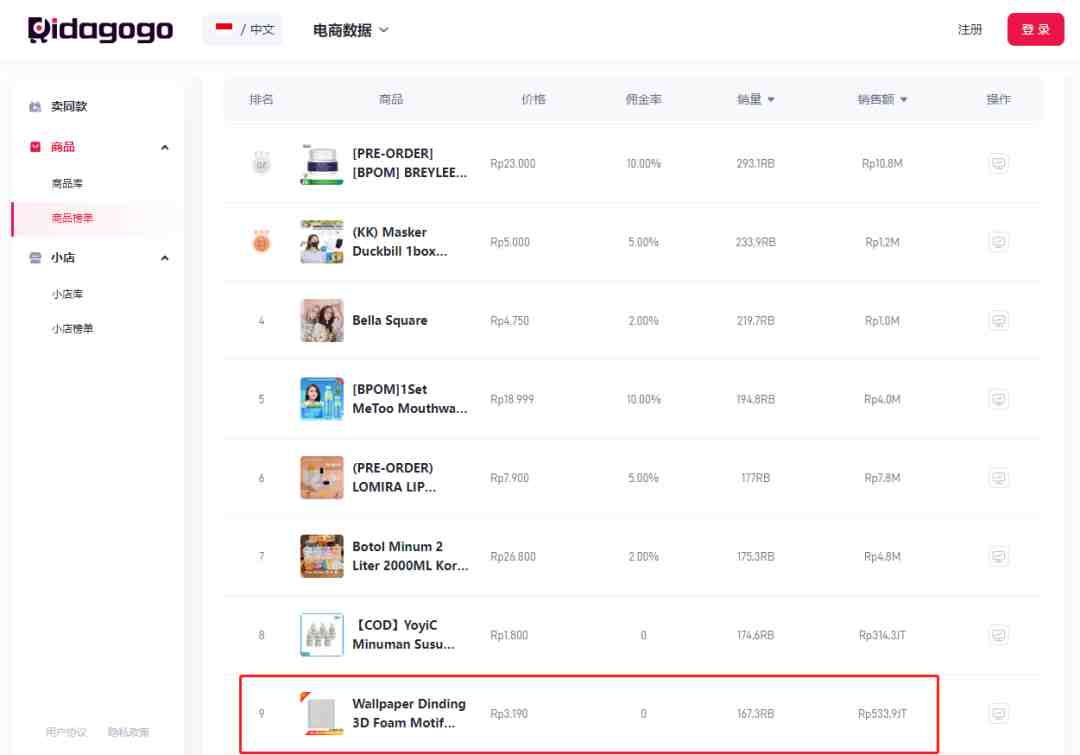Click the Rp7.8M revenue for LOMIRA LIP

pos(882,477)
